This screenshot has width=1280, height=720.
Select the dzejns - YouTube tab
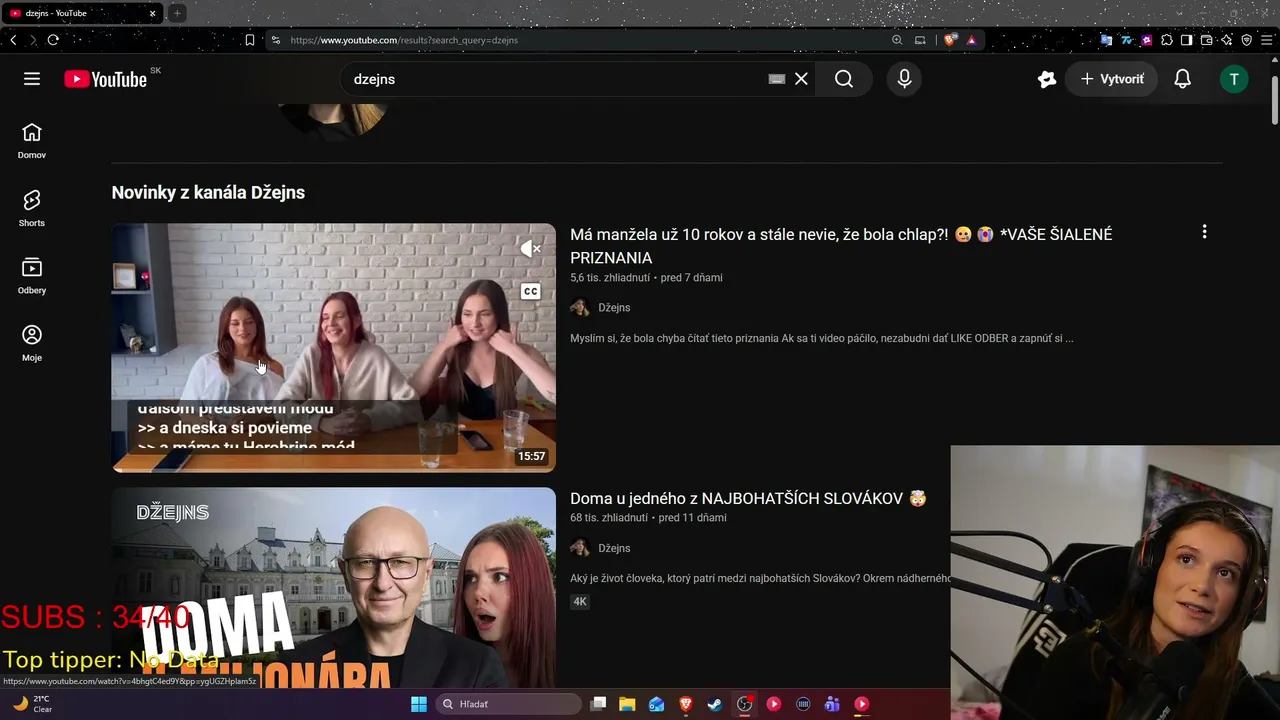point(82,13)
